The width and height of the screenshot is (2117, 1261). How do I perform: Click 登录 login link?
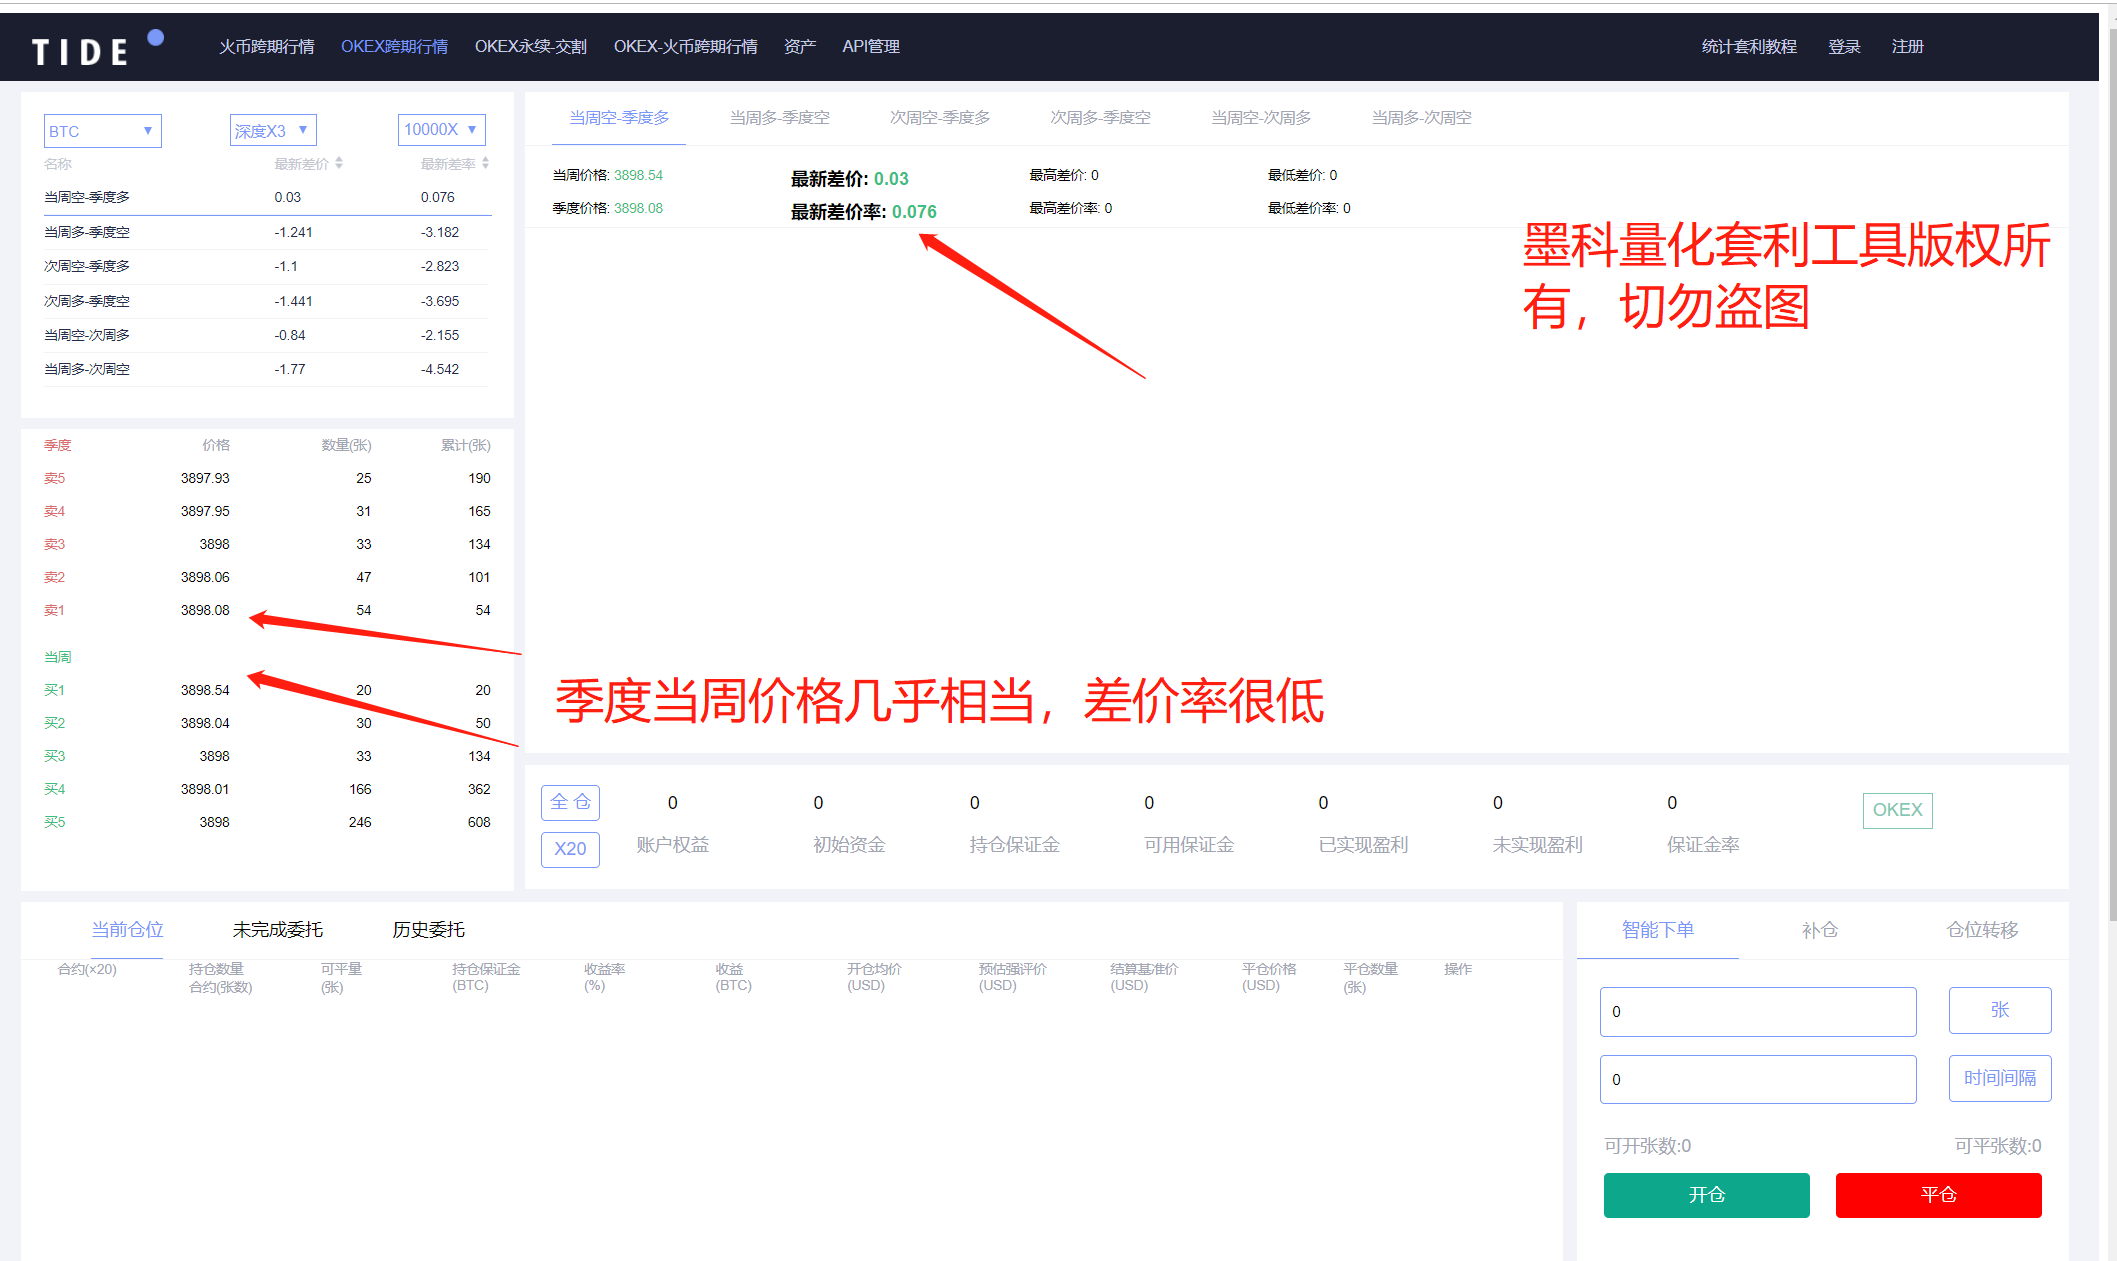(1844, 47)
